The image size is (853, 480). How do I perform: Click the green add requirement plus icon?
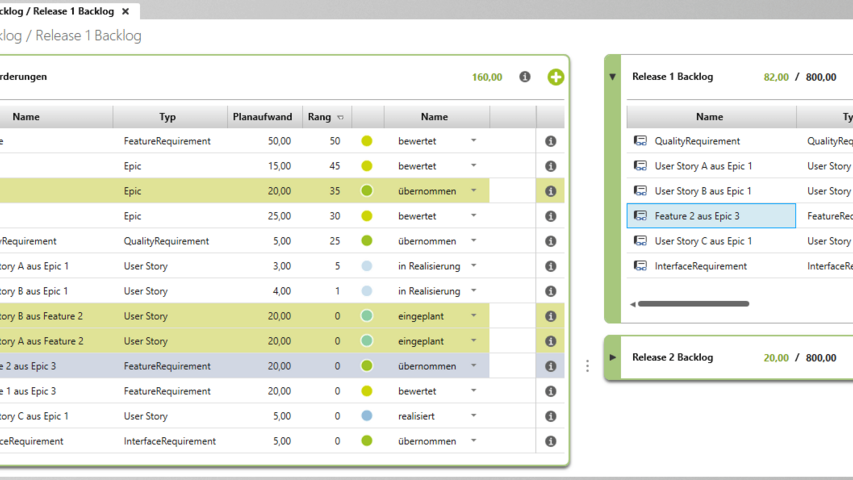(556, 77)
